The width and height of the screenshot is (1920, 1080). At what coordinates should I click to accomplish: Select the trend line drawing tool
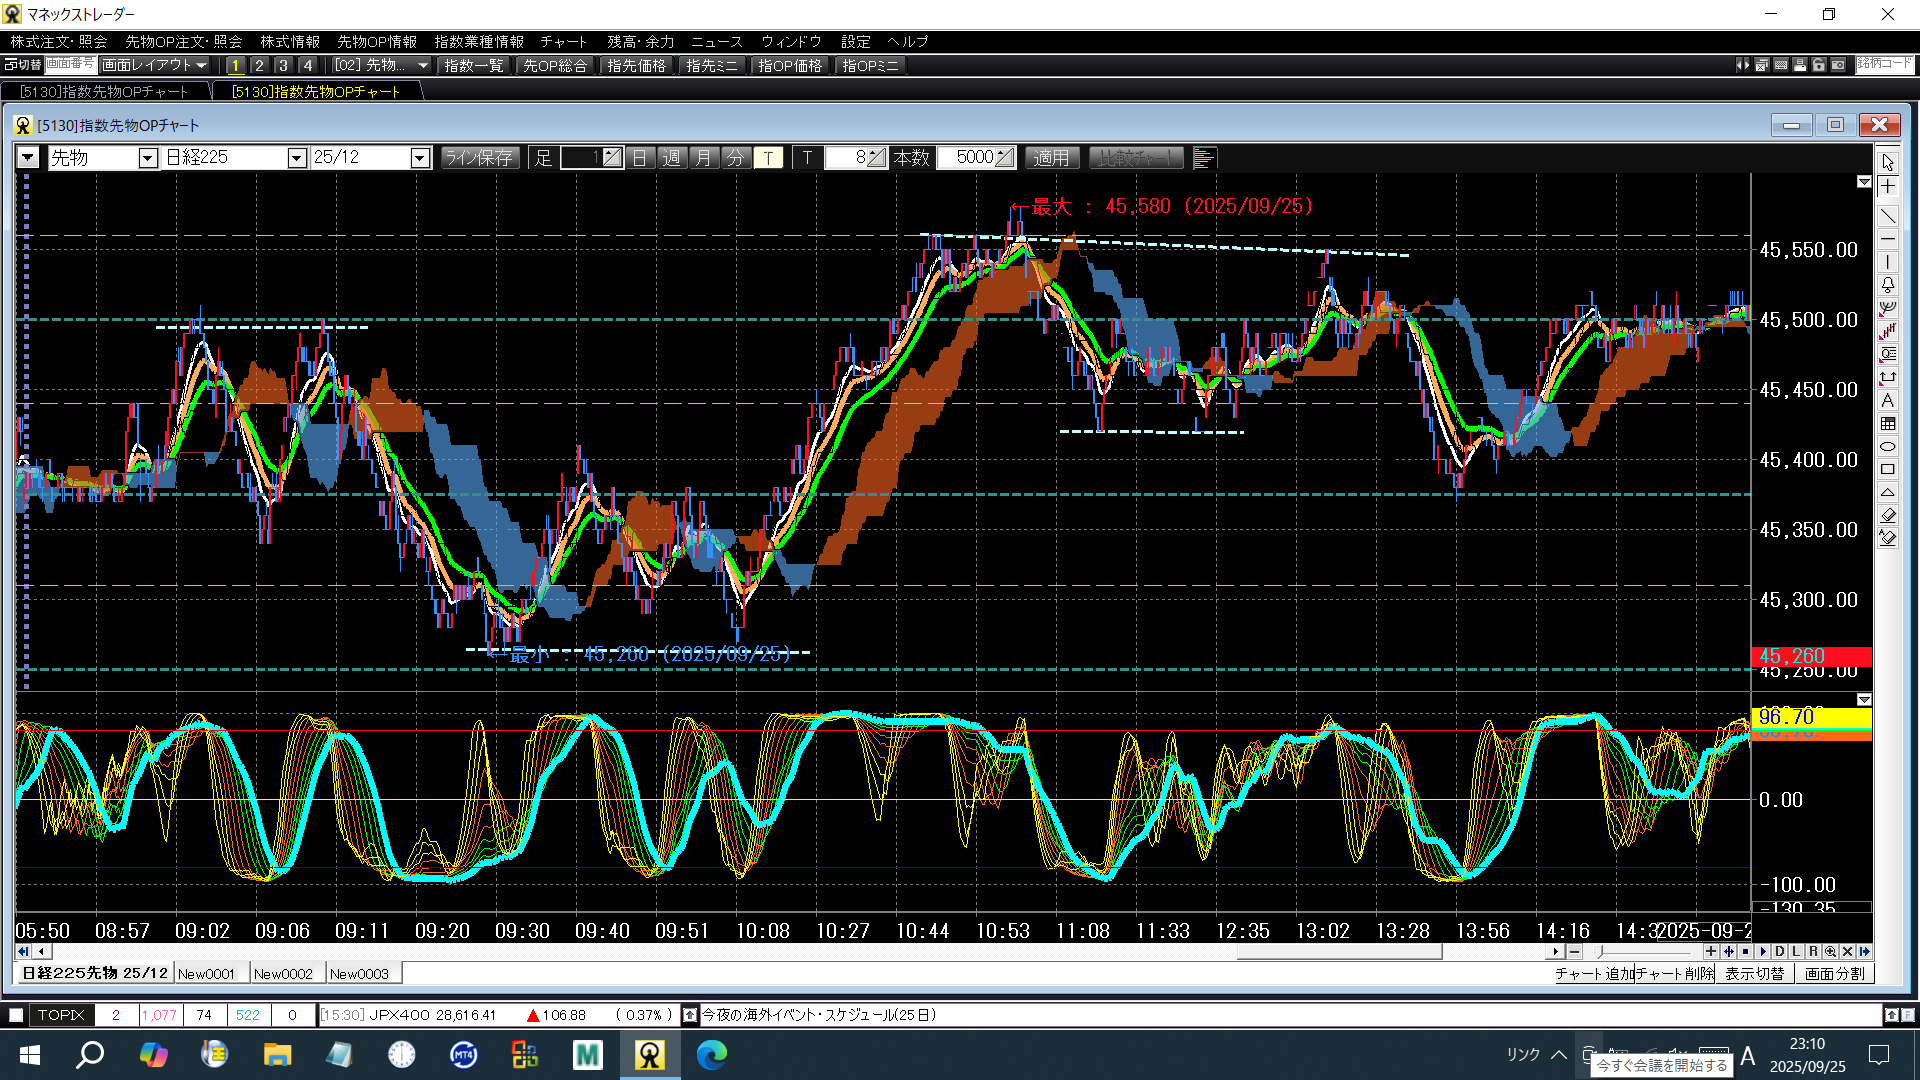(1887, 216)
